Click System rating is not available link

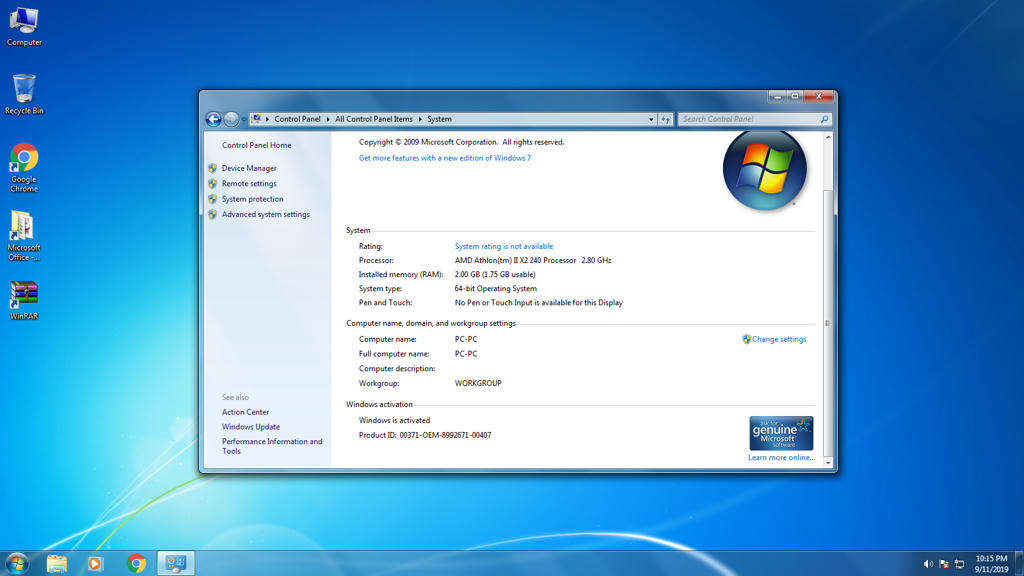(x=504, y=246)
